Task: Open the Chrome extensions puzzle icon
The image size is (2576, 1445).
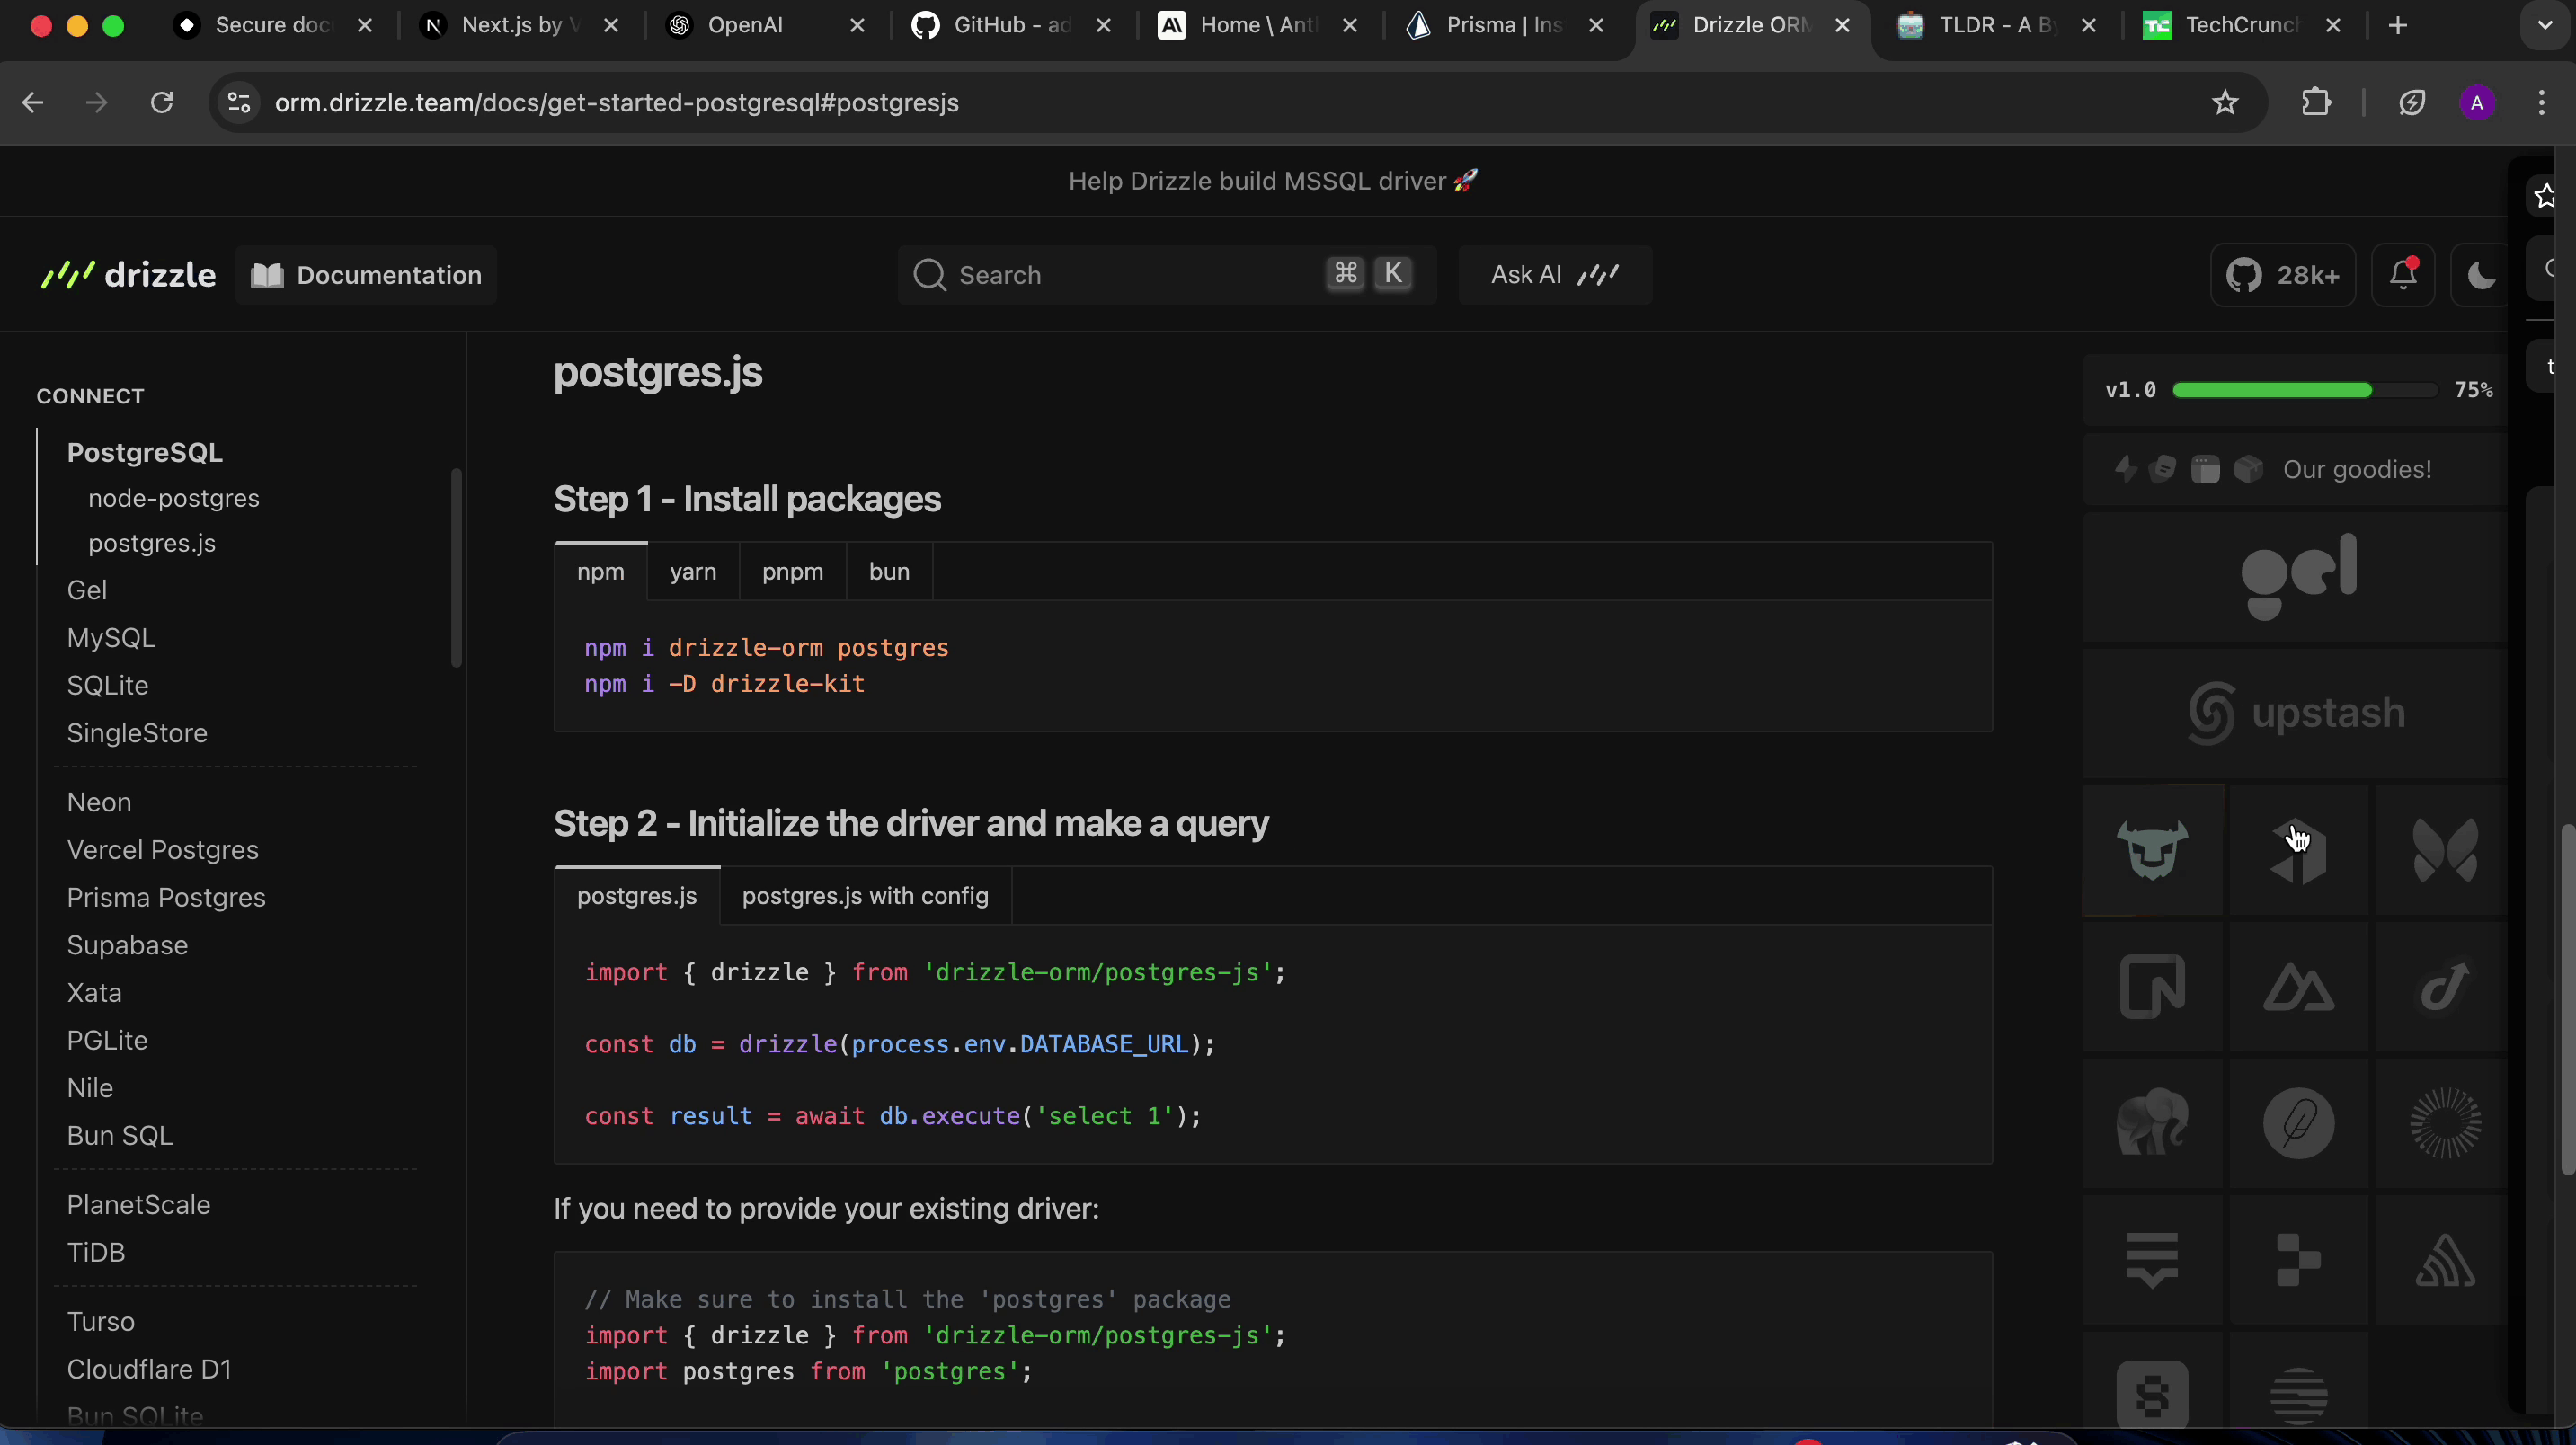Action: (2316, 103)
